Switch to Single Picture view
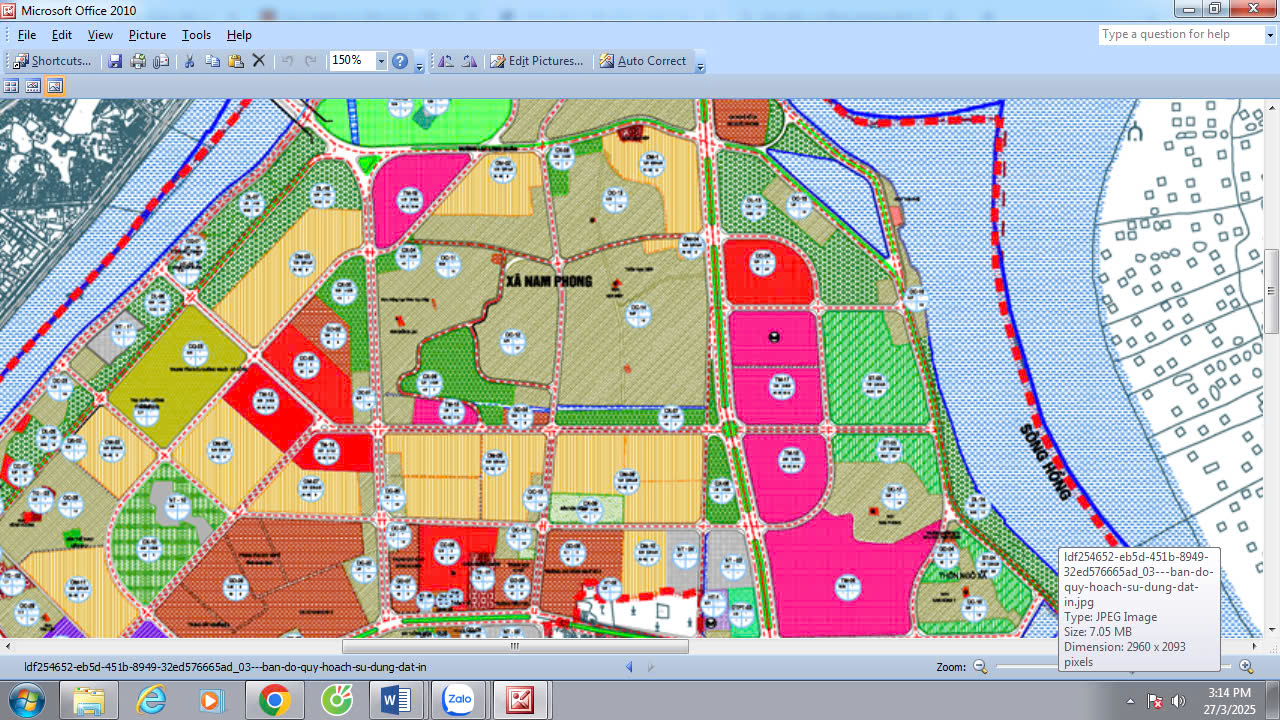 (x=55, y=86)
